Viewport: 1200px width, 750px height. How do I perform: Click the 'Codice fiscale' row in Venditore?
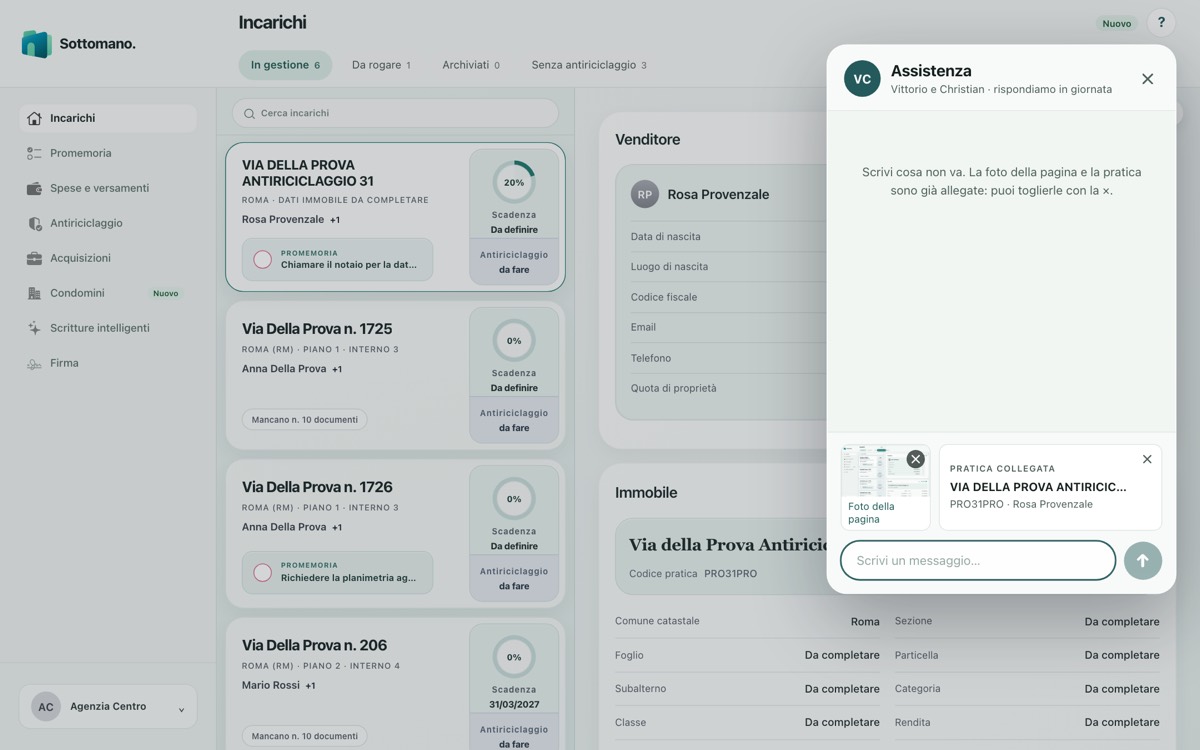729,297
